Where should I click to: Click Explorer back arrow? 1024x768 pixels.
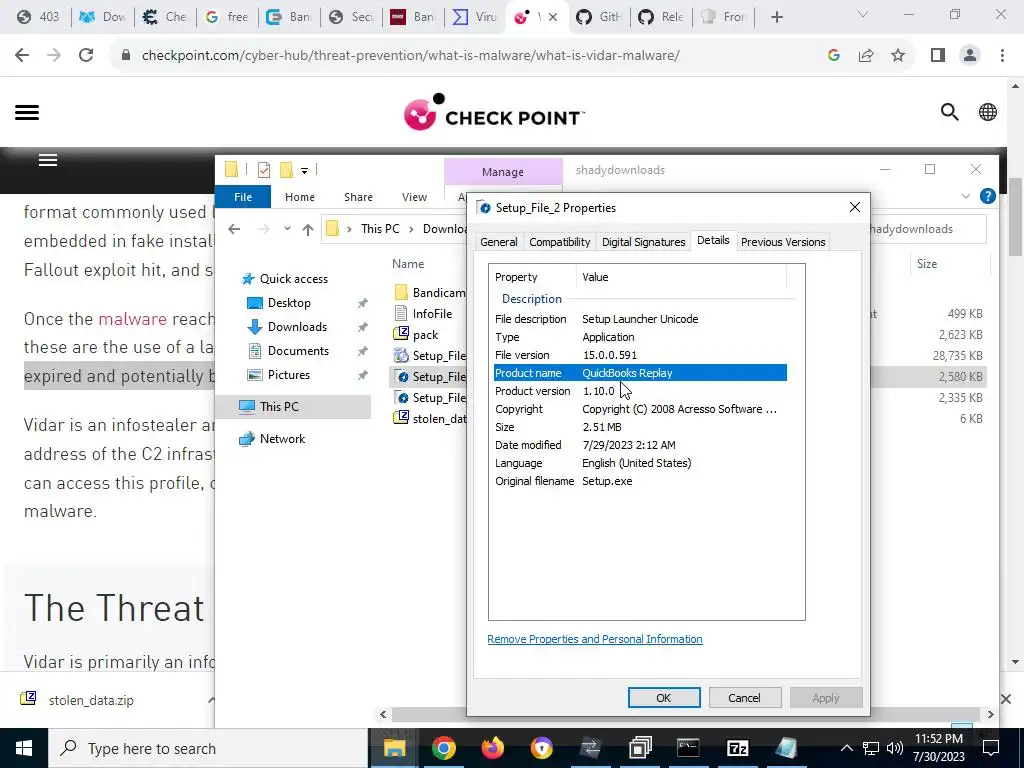[234, 229]
